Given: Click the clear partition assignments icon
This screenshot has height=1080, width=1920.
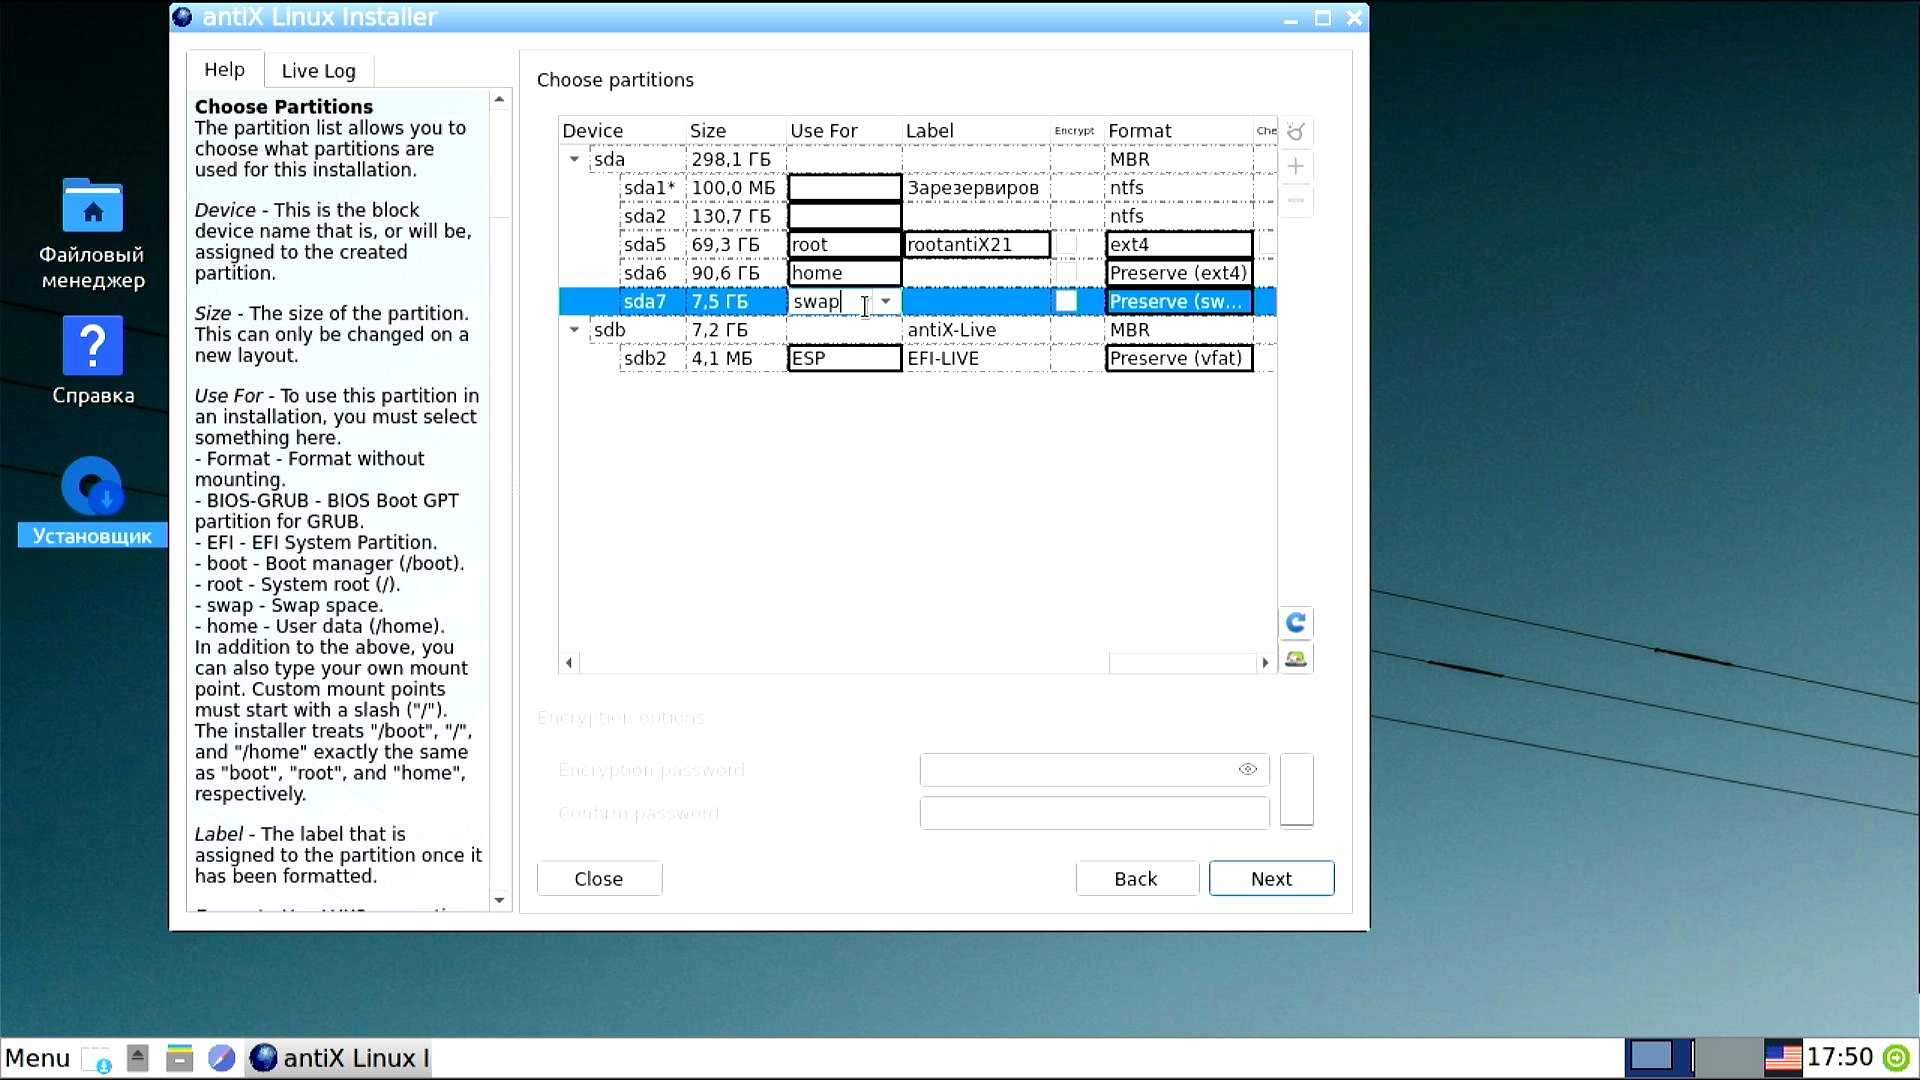Looking at the screenshot, I should [1296, 132].
